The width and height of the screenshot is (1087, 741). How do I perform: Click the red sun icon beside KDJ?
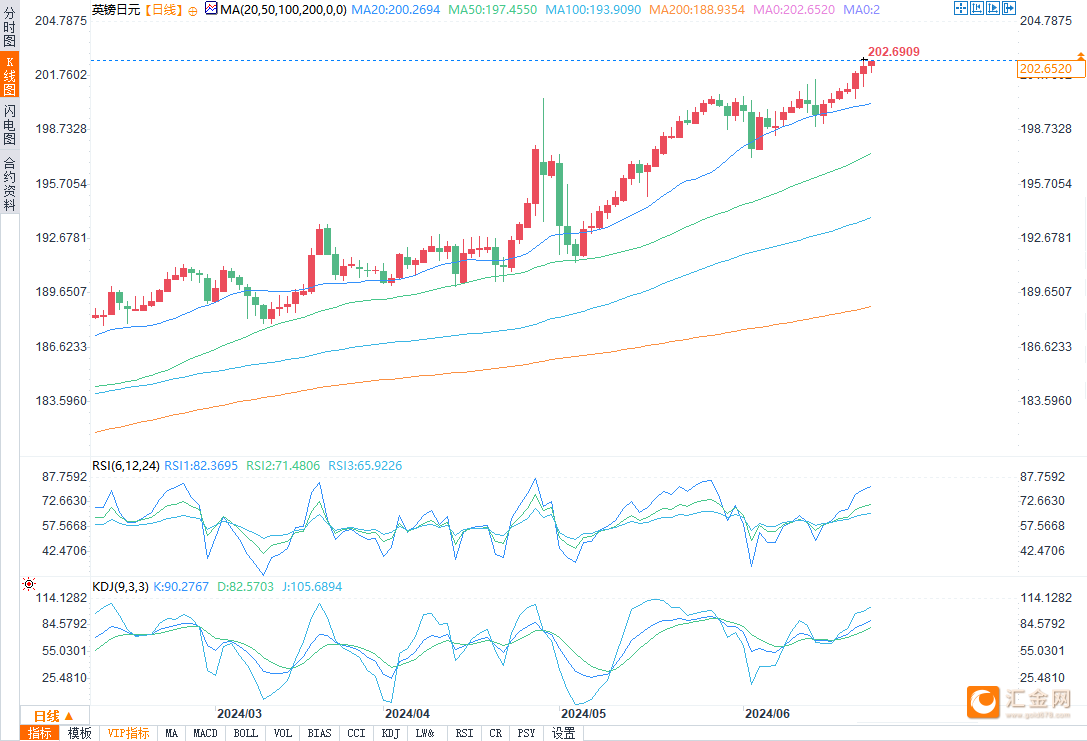click(28, 584)
